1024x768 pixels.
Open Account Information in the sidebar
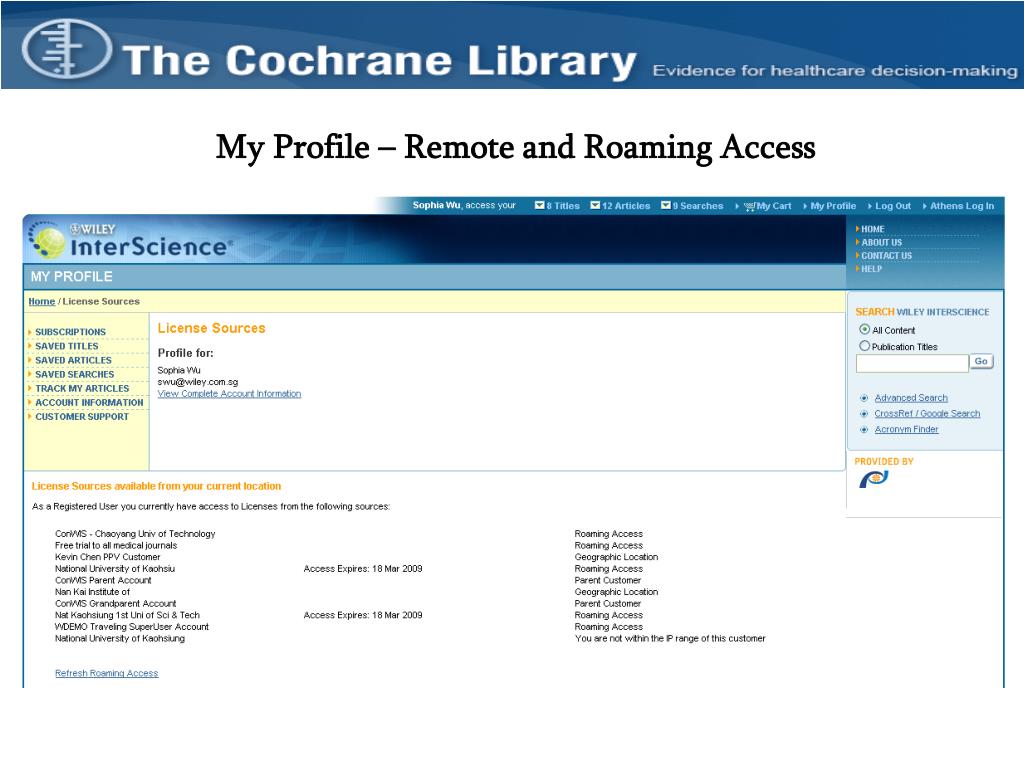point(89,402)
